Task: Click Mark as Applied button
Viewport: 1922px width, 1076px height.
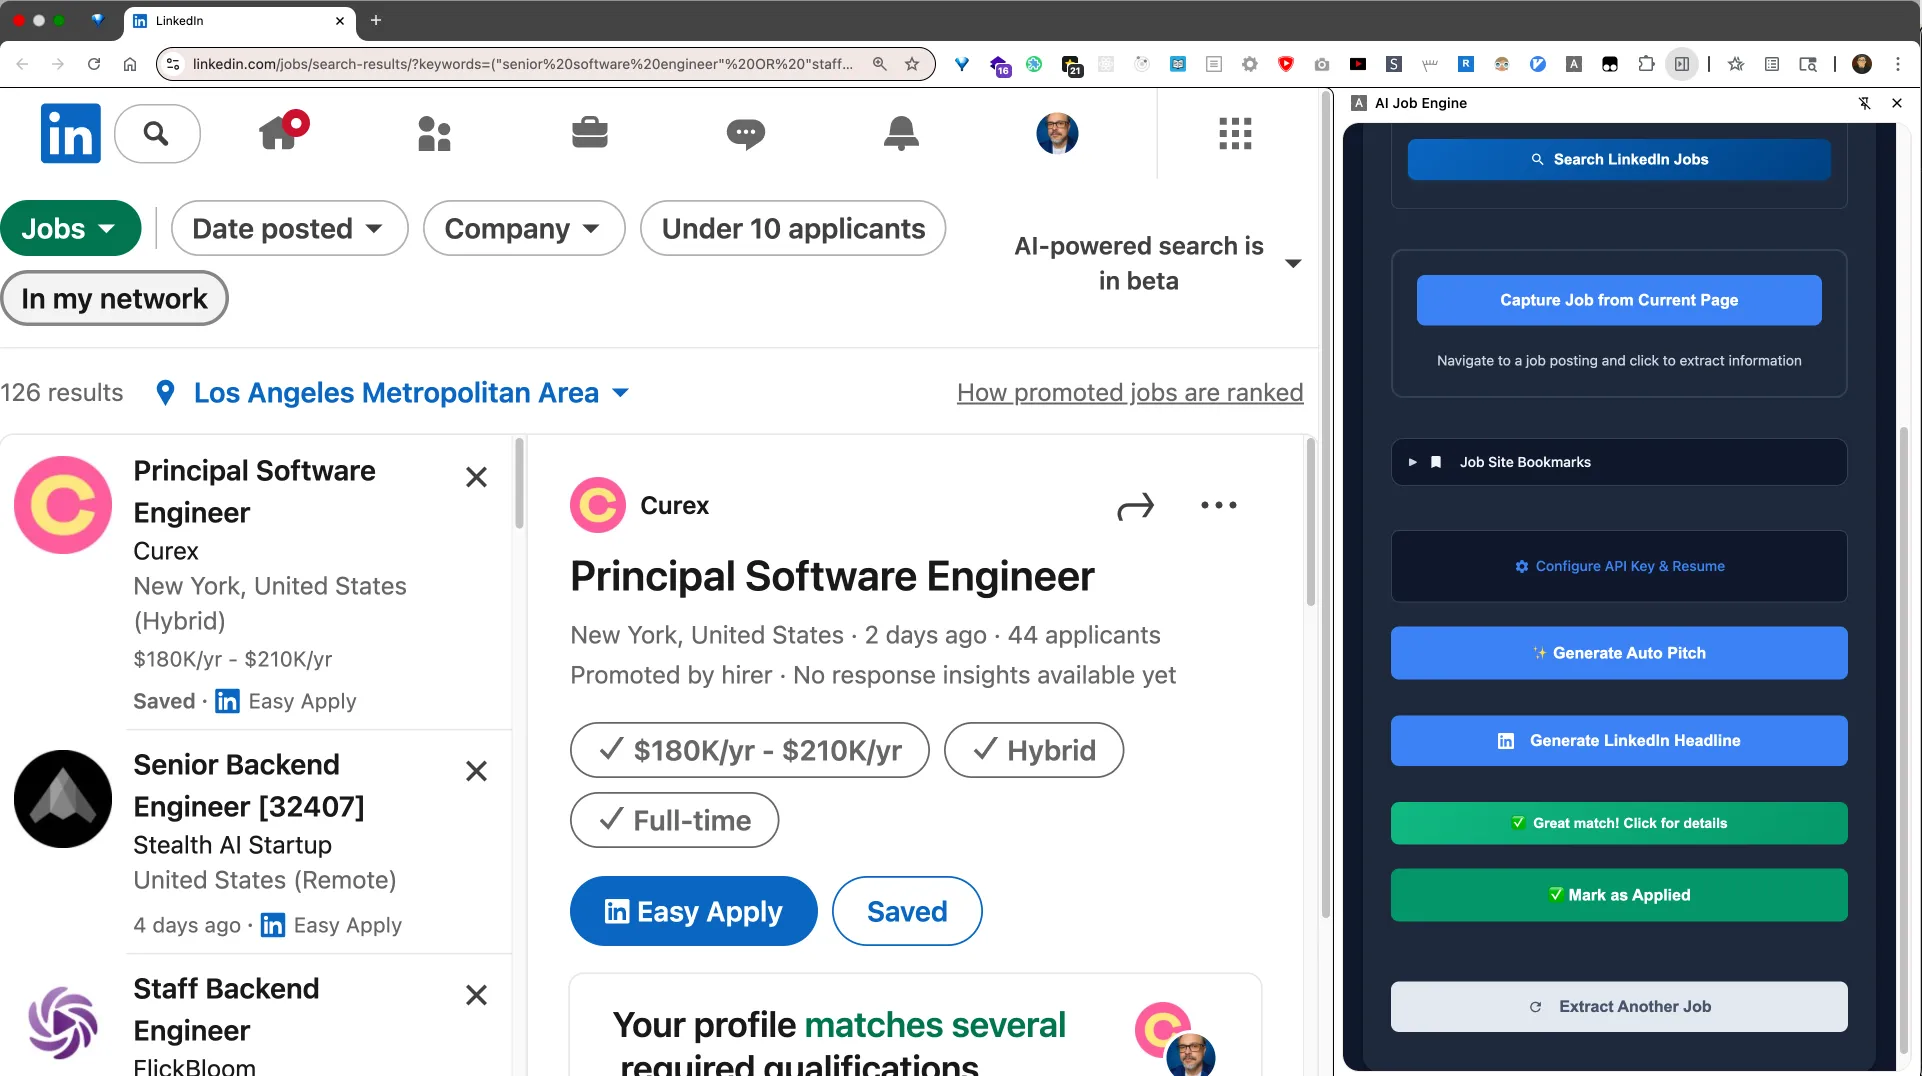Action: click(x=1619, y=895)
